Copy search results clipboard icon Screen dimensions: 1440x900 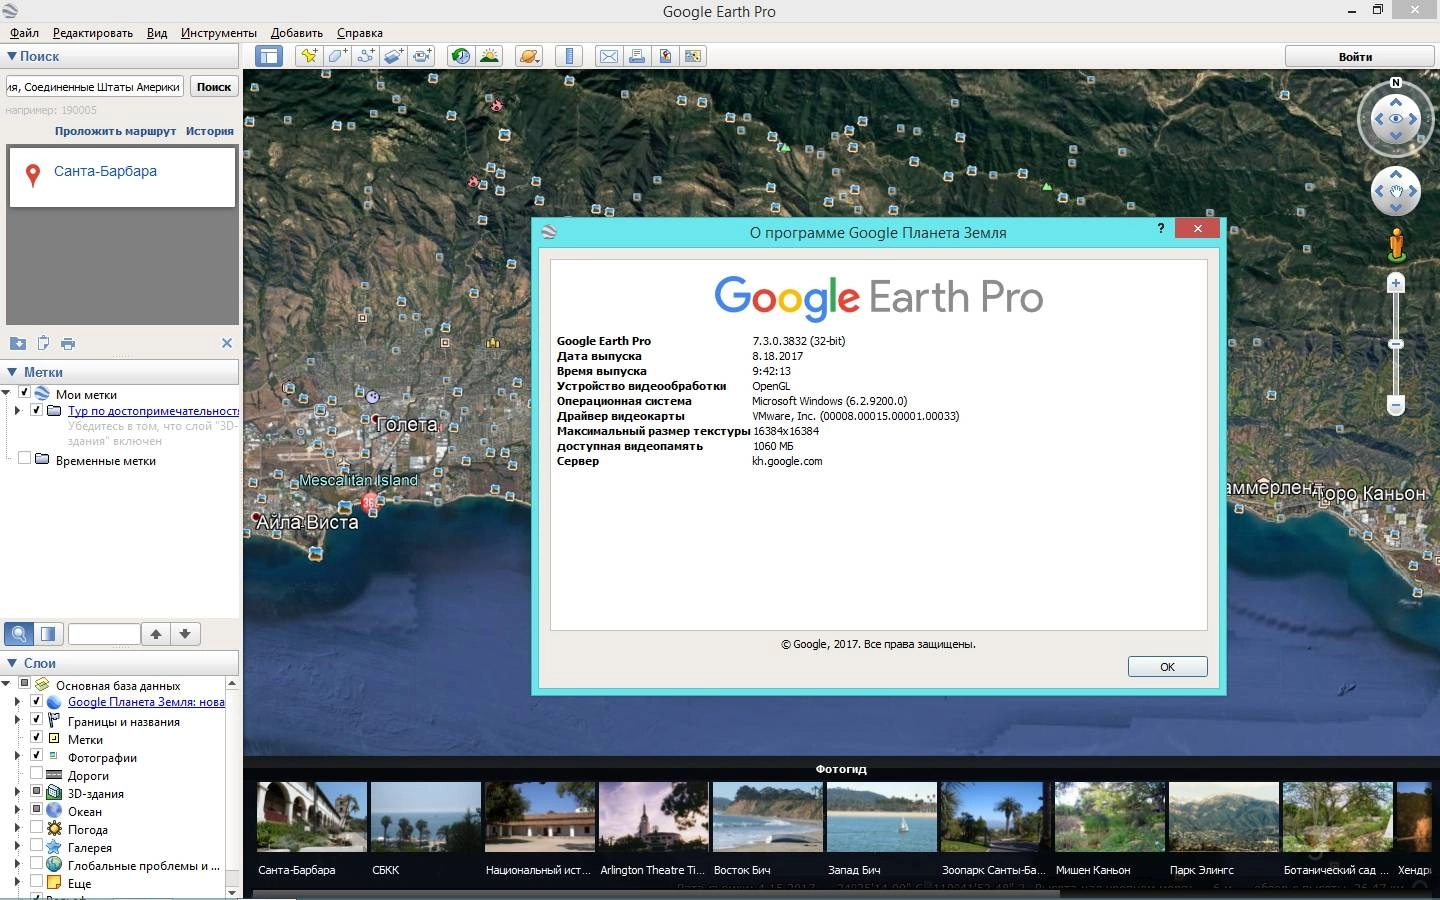pos(43,343)
